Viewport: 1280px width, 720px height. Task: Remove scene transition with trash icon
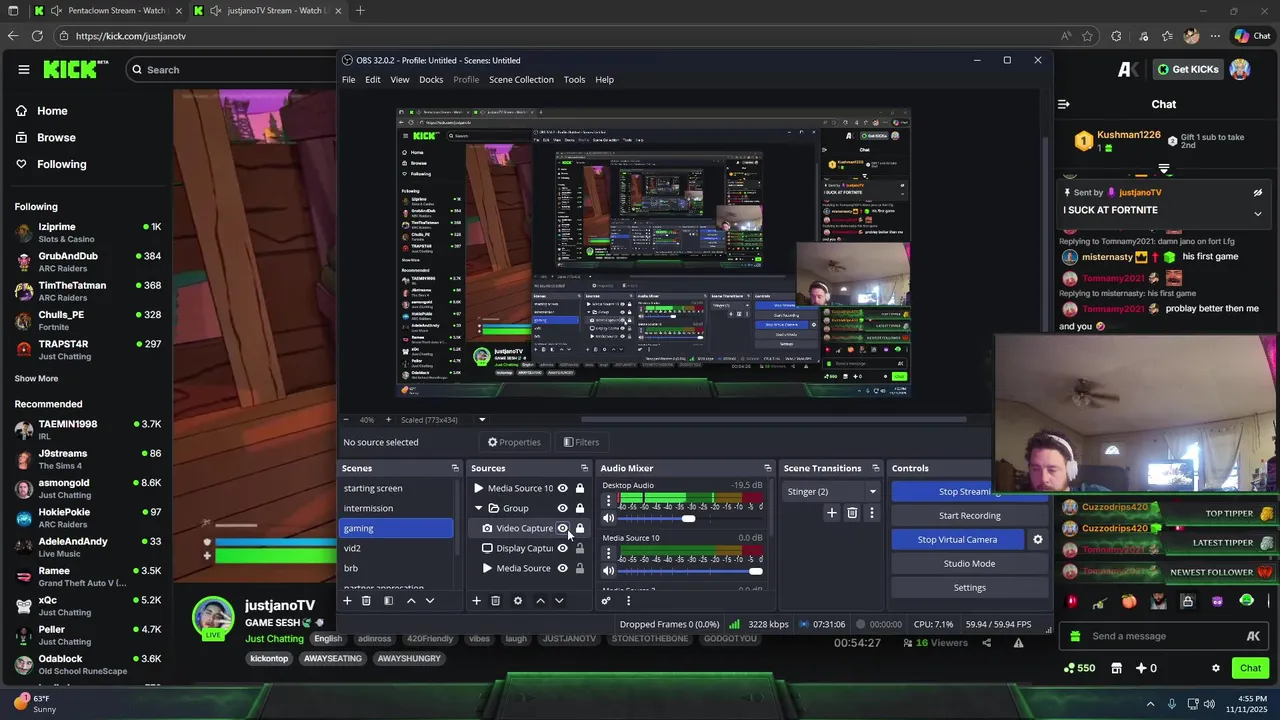[x=852, y=513]
